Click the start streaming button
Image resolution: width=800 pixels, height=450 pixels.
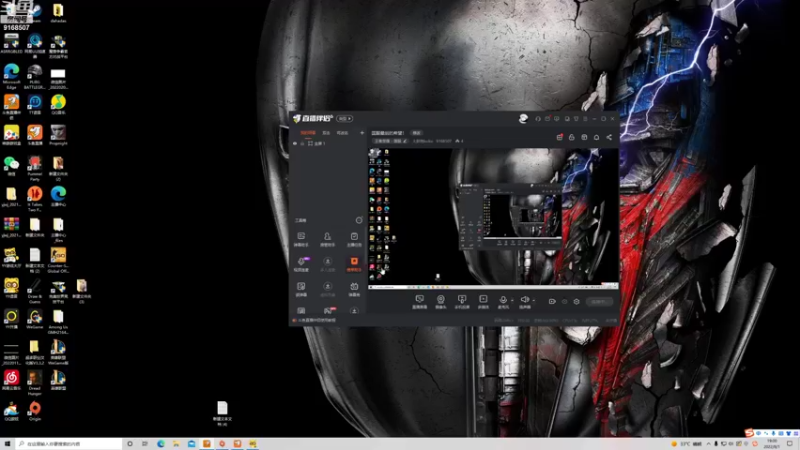pyautogui.click(x=599, y=302)
